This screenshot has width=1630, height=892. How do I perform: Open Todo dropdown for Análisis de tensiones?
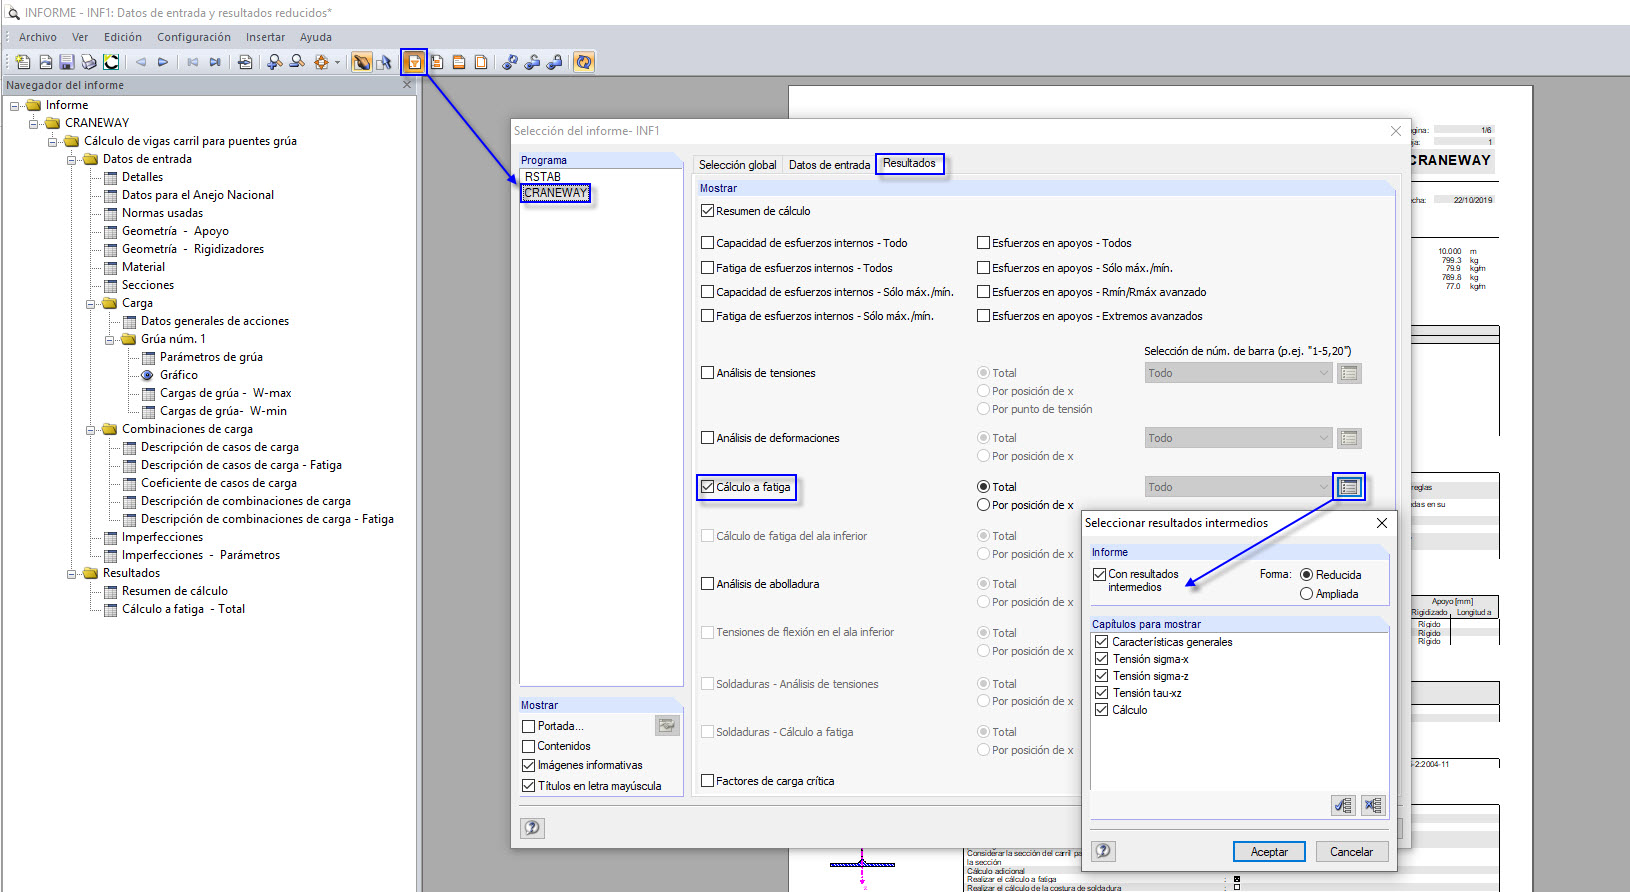[1238, 373]
